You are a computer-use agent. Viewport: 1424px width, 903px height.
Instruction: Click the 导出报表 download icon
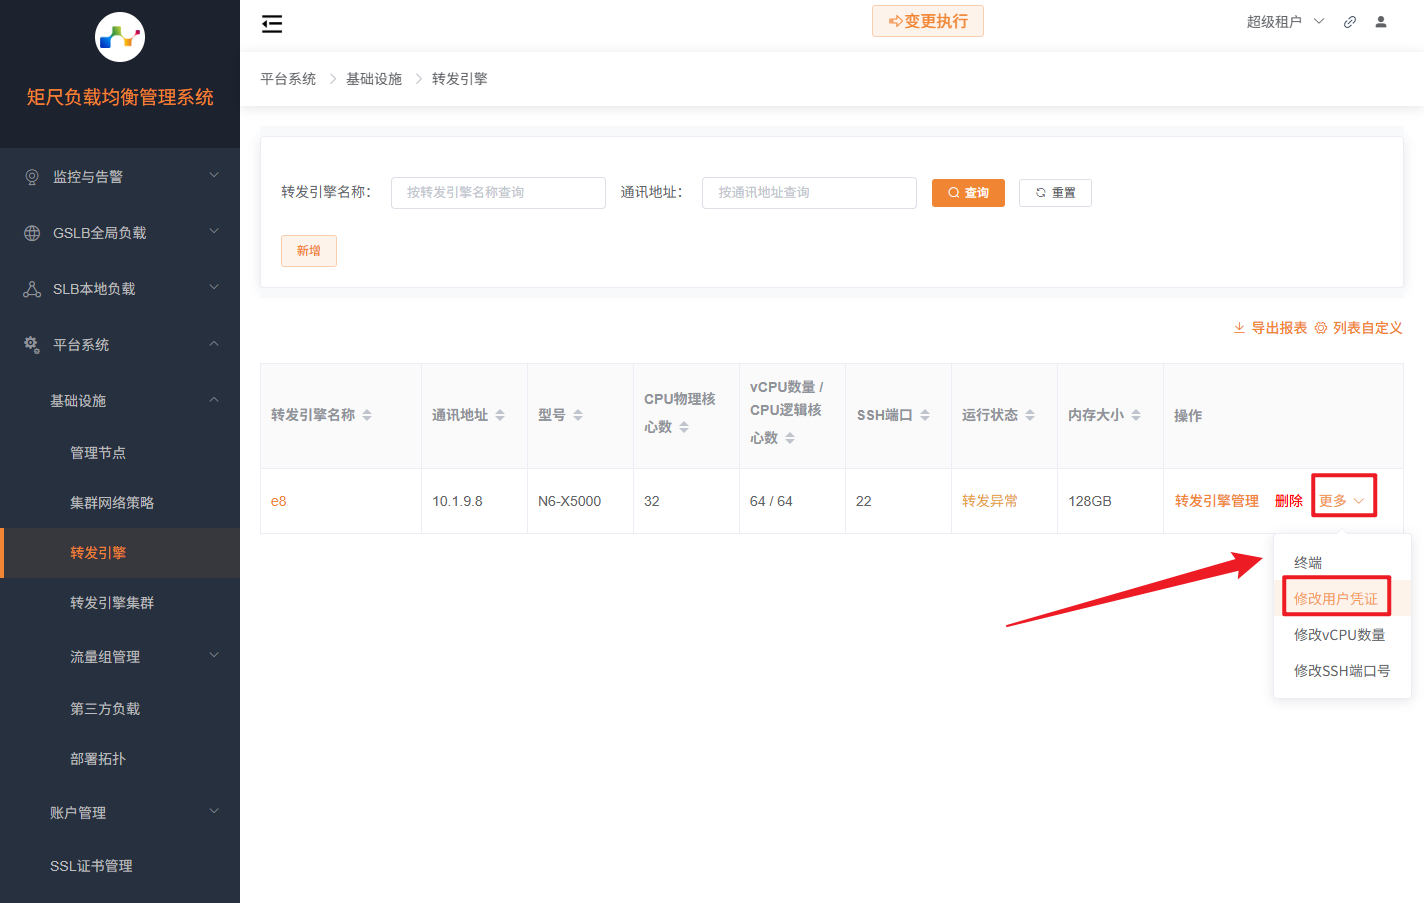point(1238,327)
